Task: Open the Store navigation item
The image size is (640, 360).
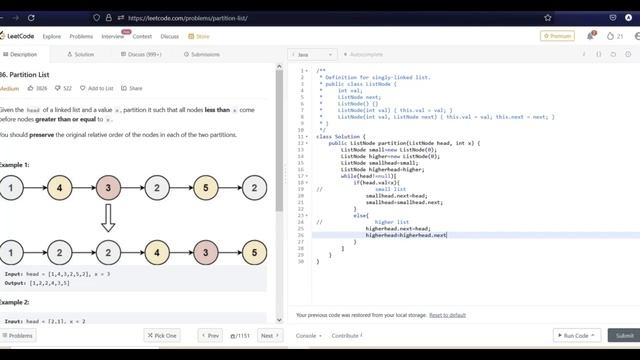Action: (x=199, y=36)
